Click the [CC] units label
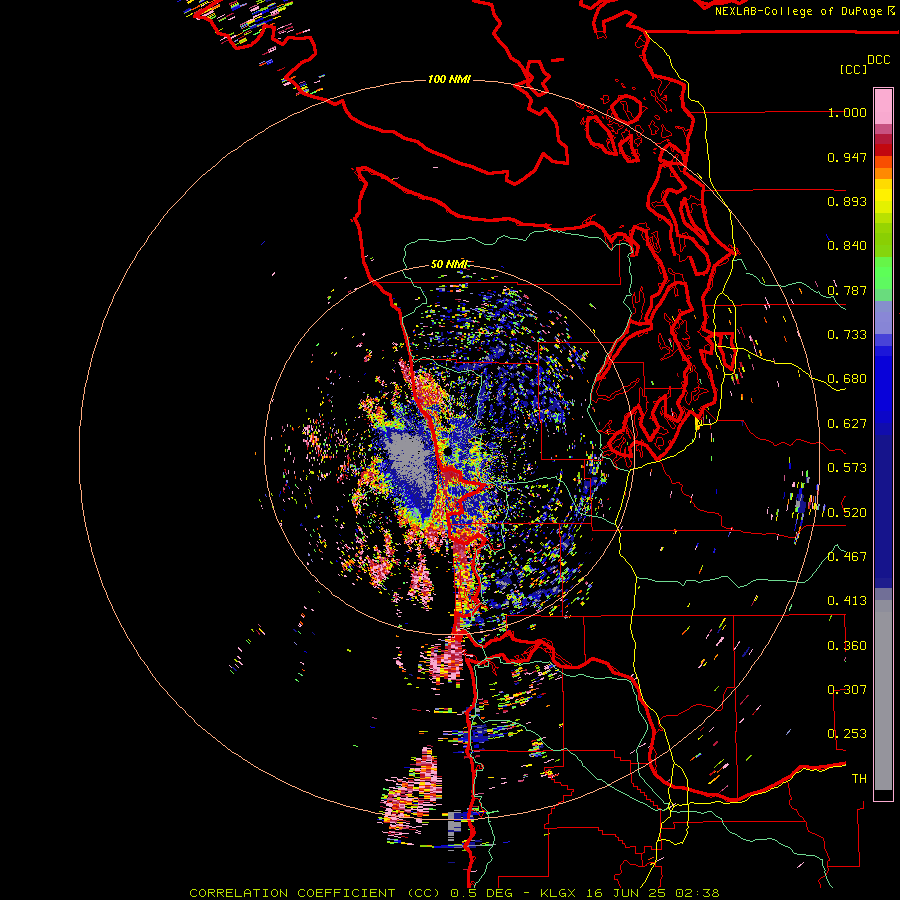The image size is (900, 900). point(853,69)
